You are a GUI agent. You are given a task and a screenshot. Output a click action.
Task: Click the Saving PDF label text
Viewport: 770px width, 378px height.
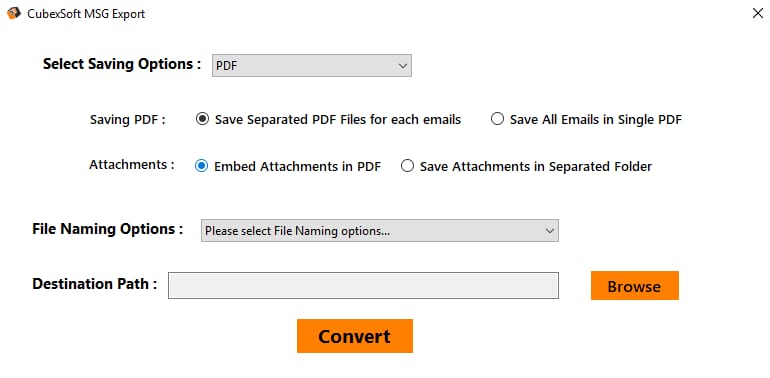pos(128,120)
